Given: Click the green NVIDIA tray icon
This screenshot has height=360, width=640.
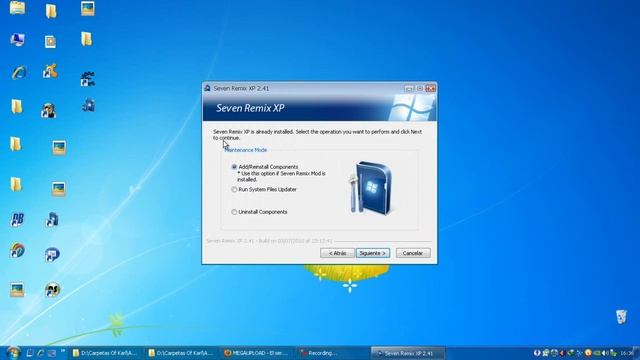Looking at the screenshot, I should click(x=598, y=353).
